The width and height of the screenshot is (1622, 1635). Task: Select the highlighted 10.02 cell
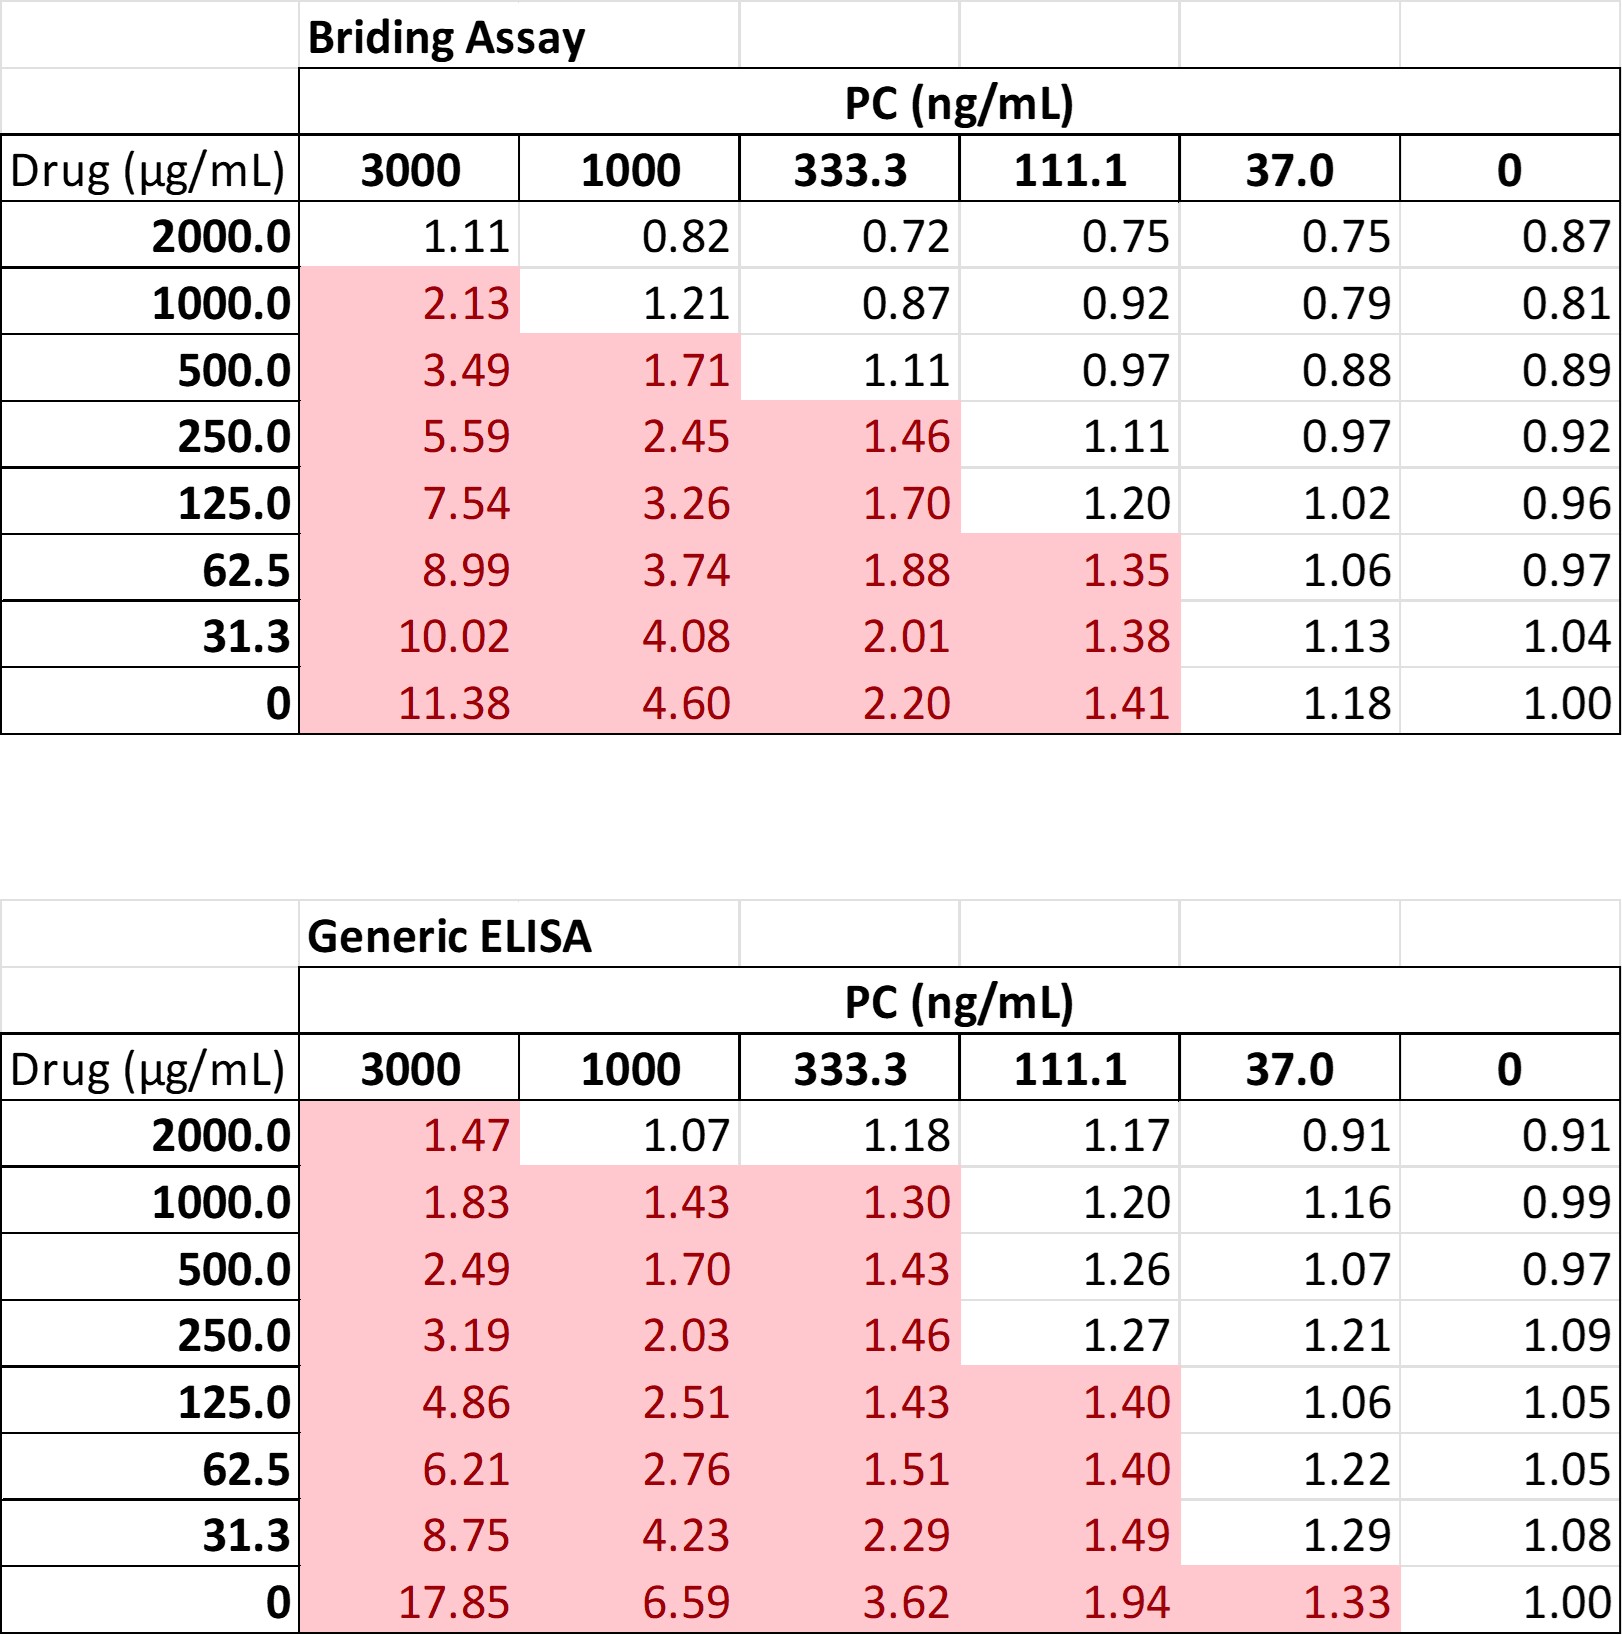(454, 637)
